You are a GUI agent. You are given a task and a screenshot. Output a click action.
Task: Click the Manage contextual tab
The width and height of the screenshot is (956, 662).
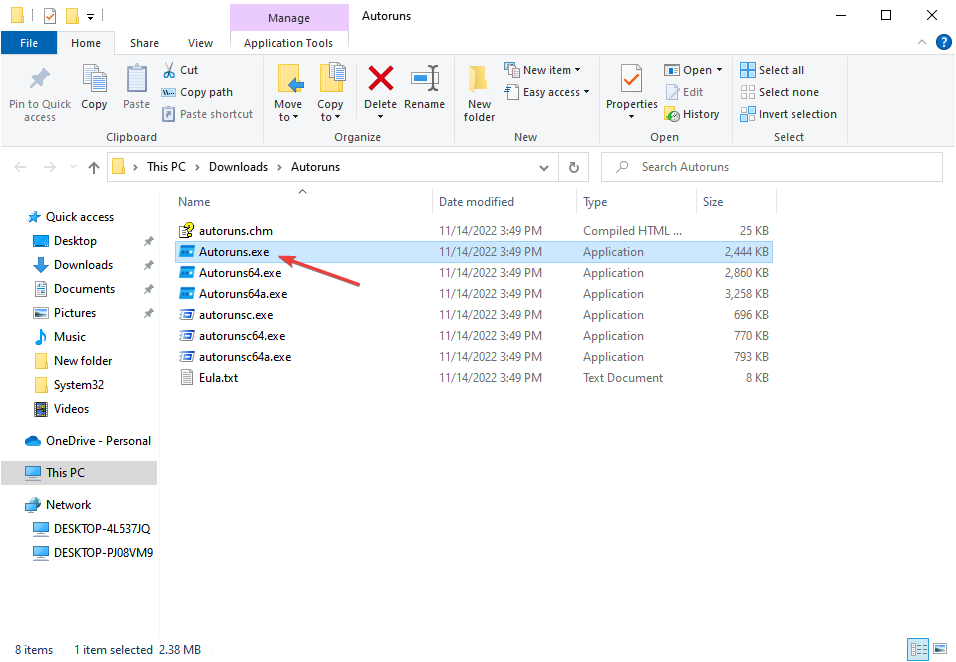coord(289,18)
